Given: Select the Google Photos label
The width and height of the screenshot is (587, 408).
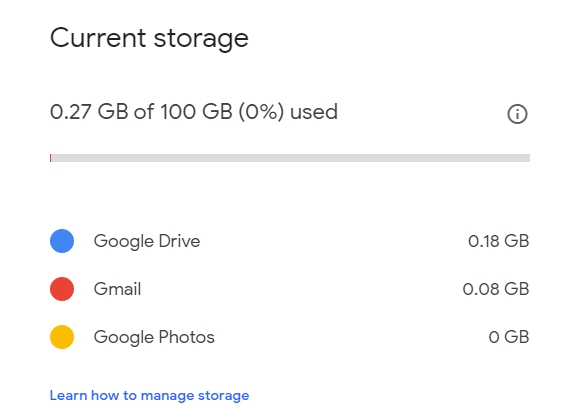Looking at the screenshot, I should point(154,337).
